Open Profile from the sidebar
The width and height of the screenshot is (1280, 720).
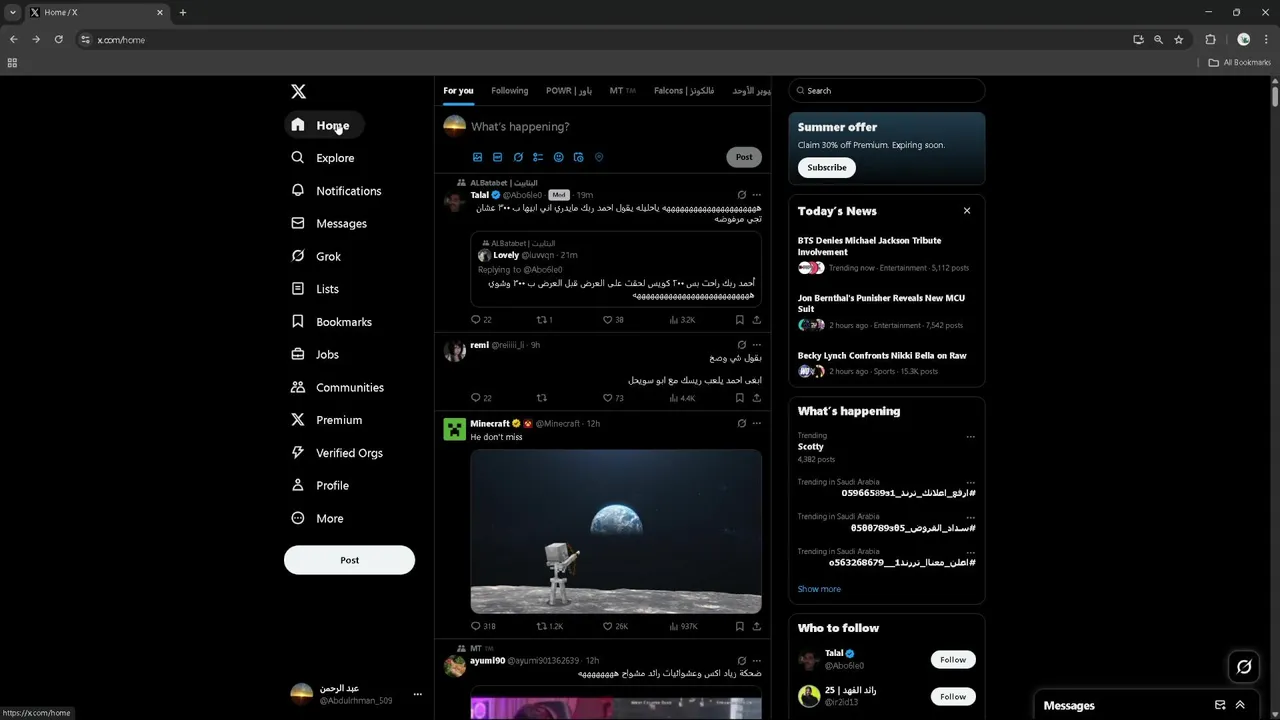click(x=320, y=485)
